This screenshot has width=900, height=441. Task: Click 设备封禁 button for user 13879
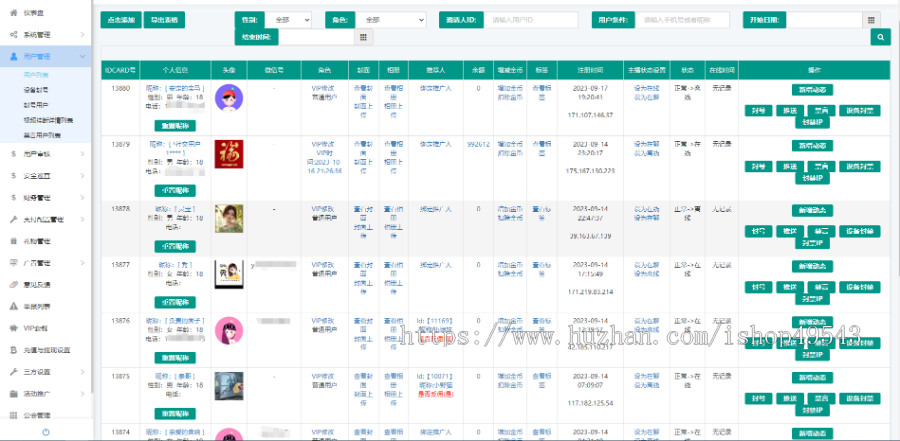(x=859, y=167)
